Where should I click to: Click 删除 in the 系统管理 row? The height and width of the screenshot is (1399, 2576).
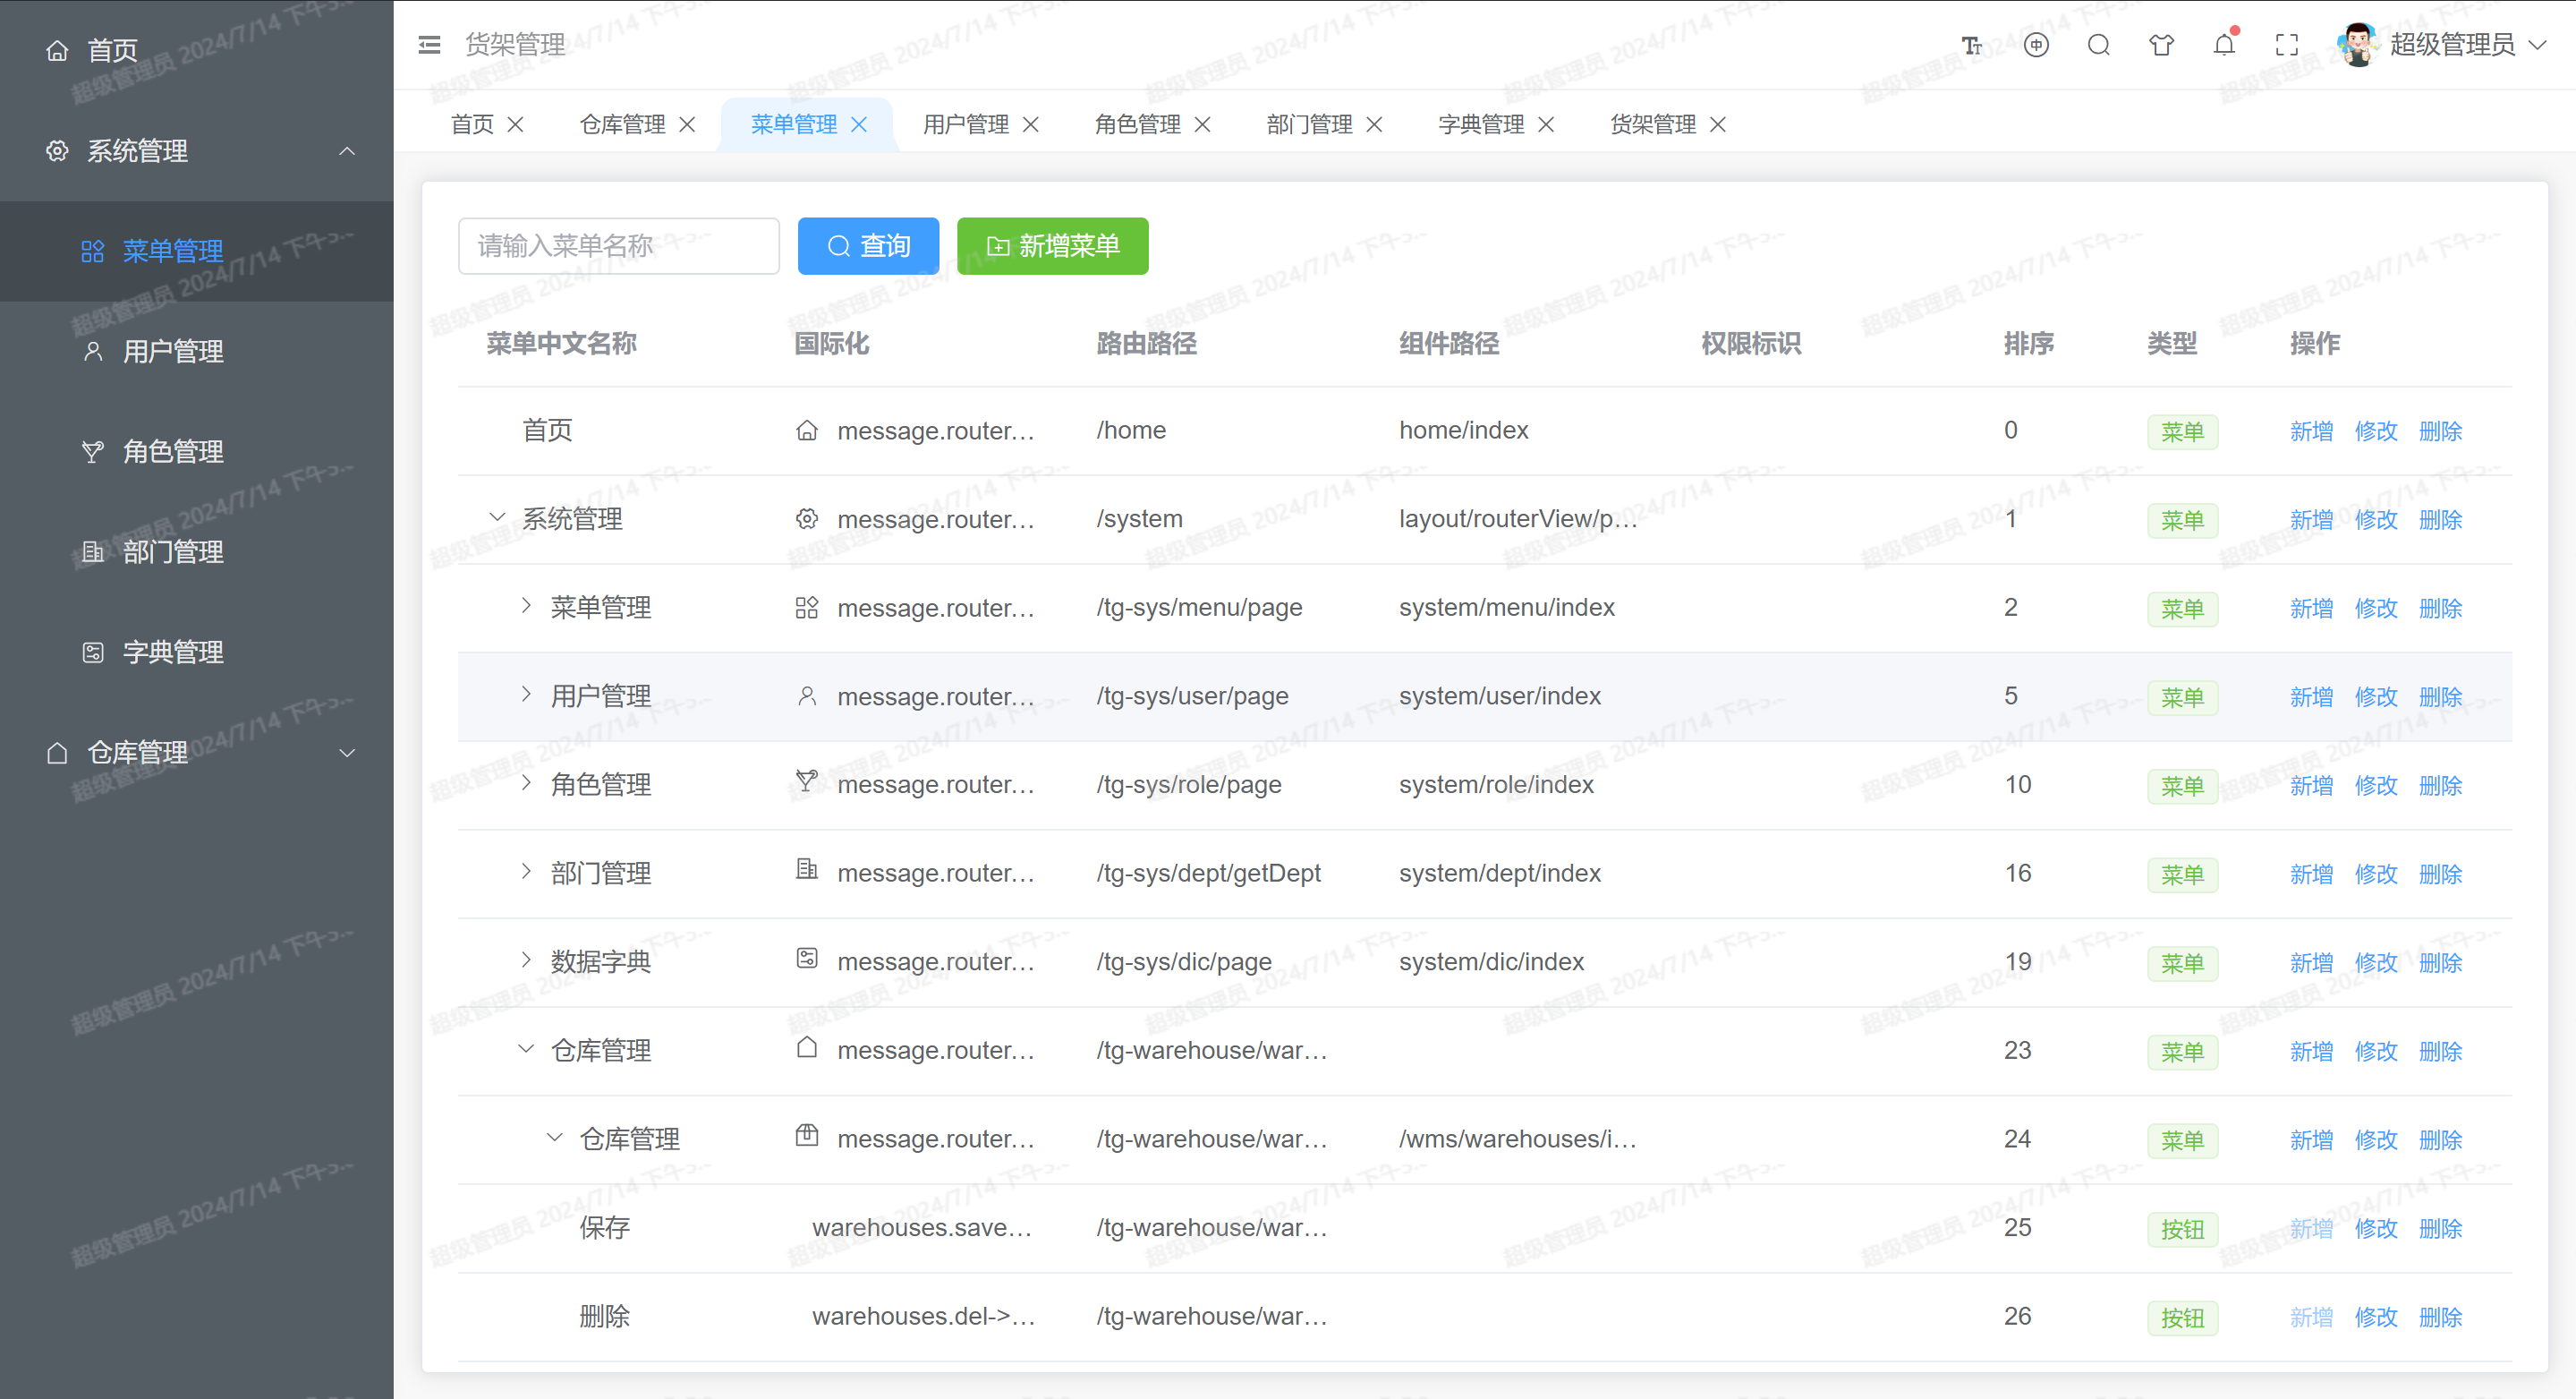(2440, 520)
